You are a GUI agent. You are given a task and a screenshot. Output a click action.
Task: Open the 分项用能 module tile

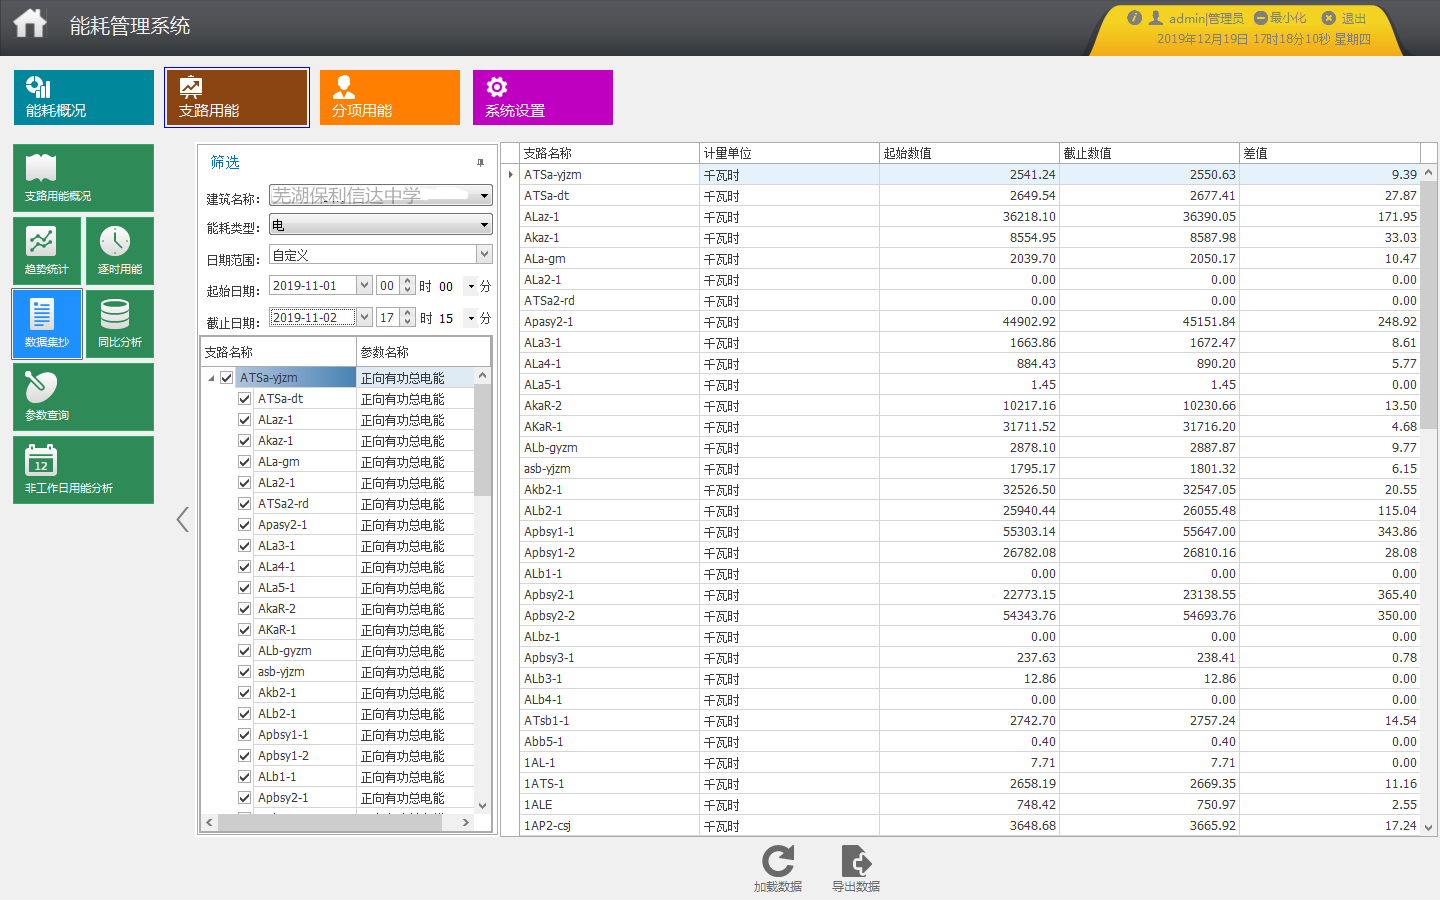click(x=390, y=97)
